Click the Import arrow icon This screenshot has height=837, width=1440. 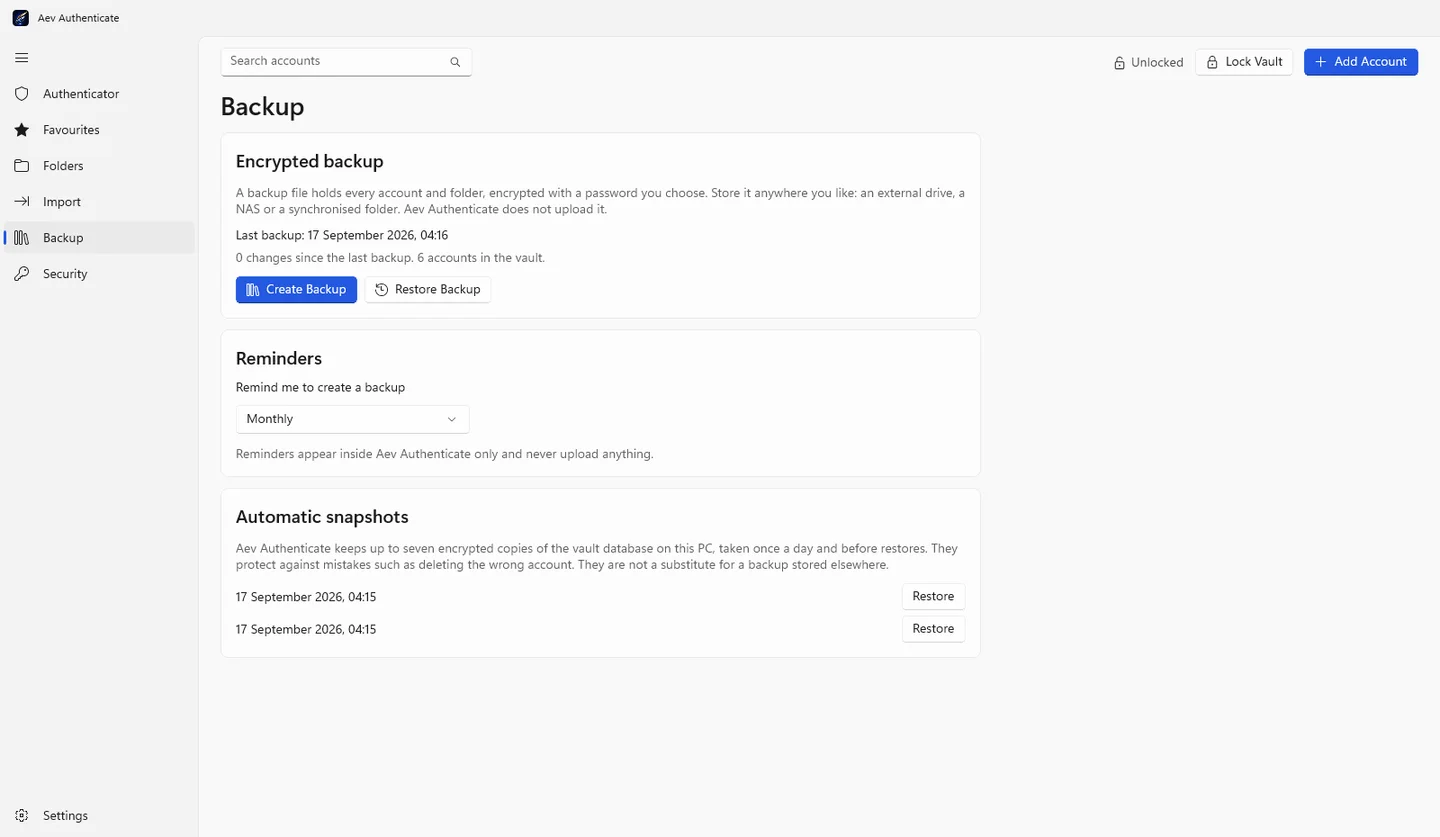[x=21, y=202]
